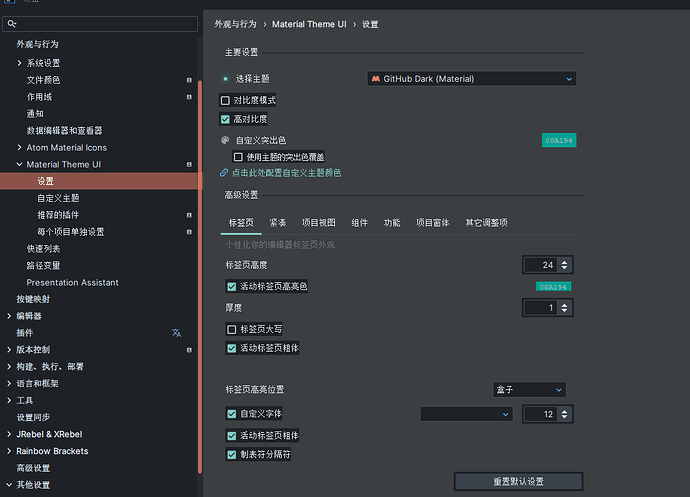Click the round icon beside 选择主题
Image resolution: width=690 pixels, height=497 pixels.
tap(225, 79)
